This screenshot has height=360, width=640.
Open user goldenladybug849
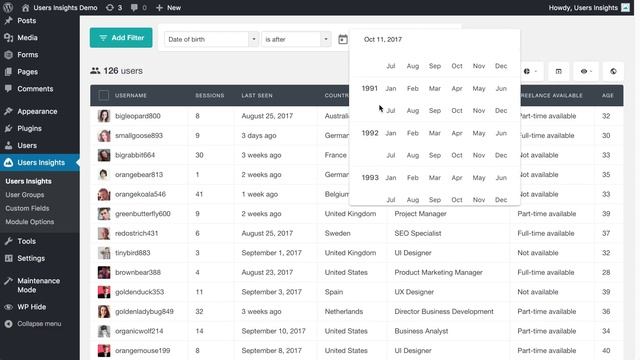pos(144,311)
